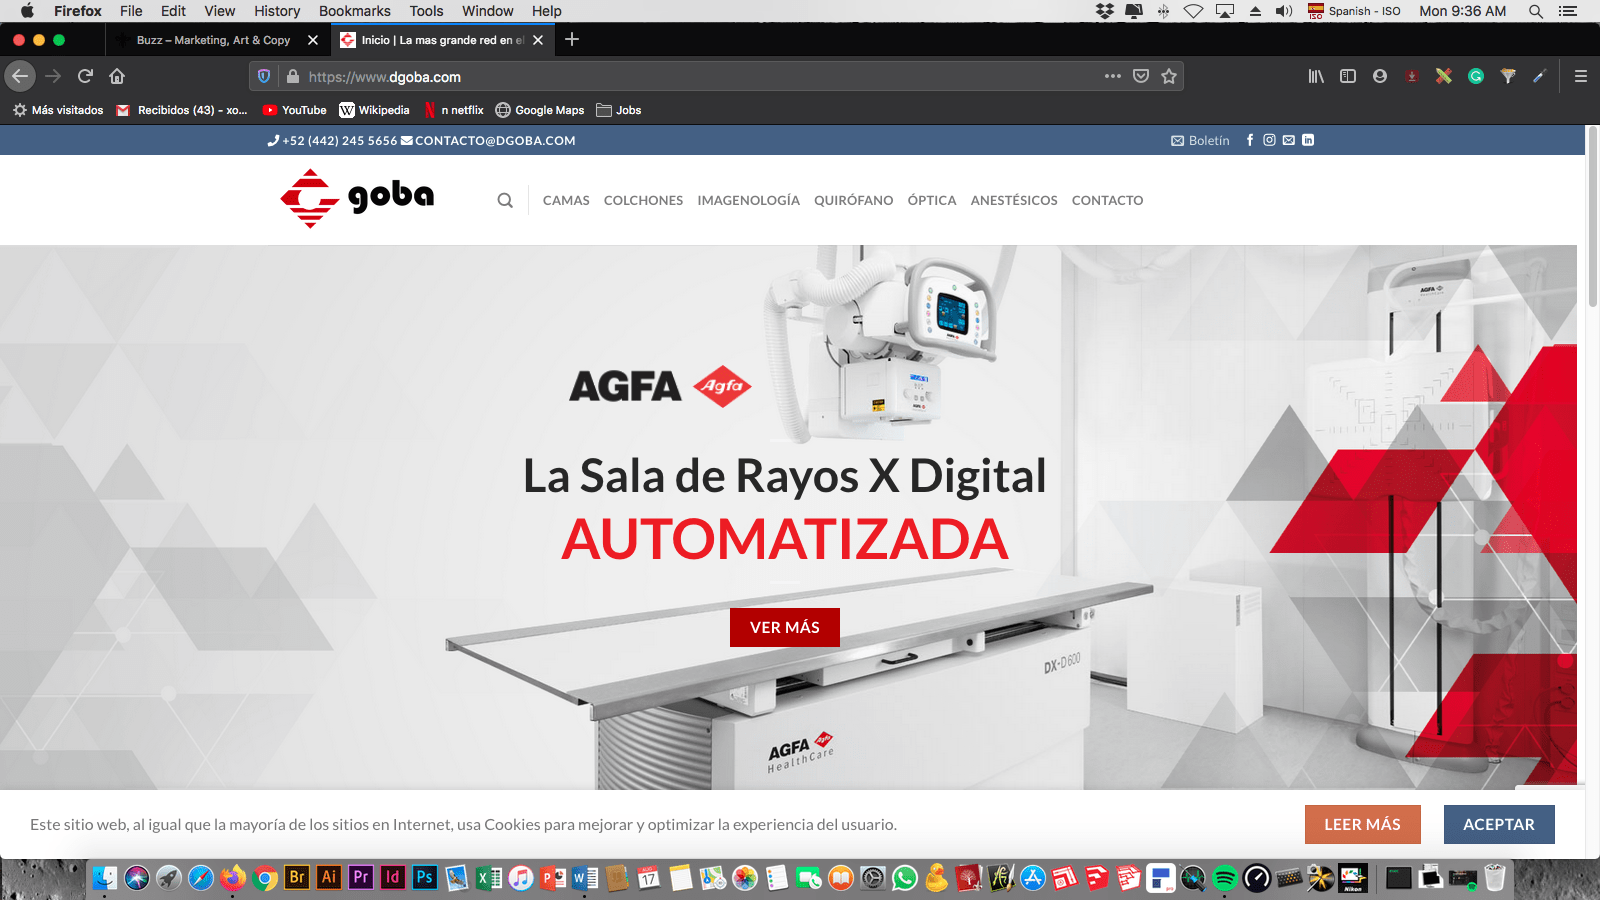Open the Grammarly extension icon
This screenshot has width=1600, height=900.
[1476, 75]
